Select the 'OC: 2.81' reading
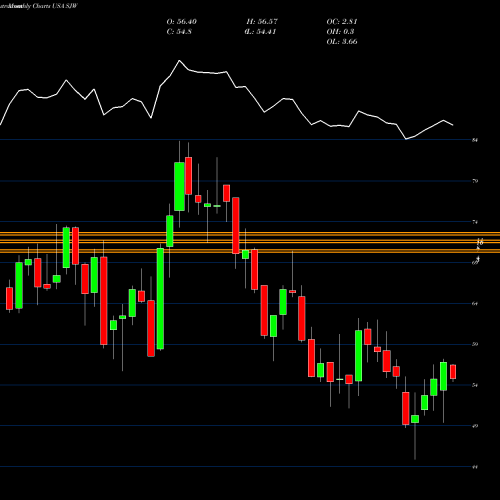 (342, 22)
